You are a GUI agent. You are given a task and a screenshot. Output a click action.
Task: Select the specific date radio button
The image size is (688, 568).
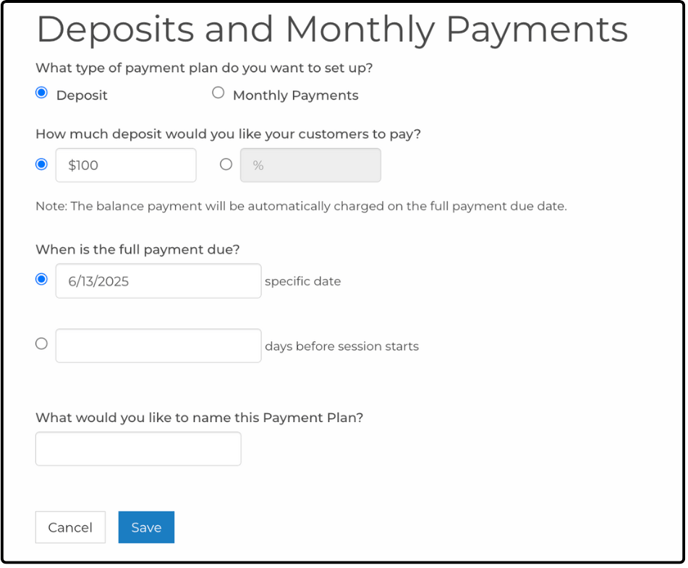pos(42,279)
